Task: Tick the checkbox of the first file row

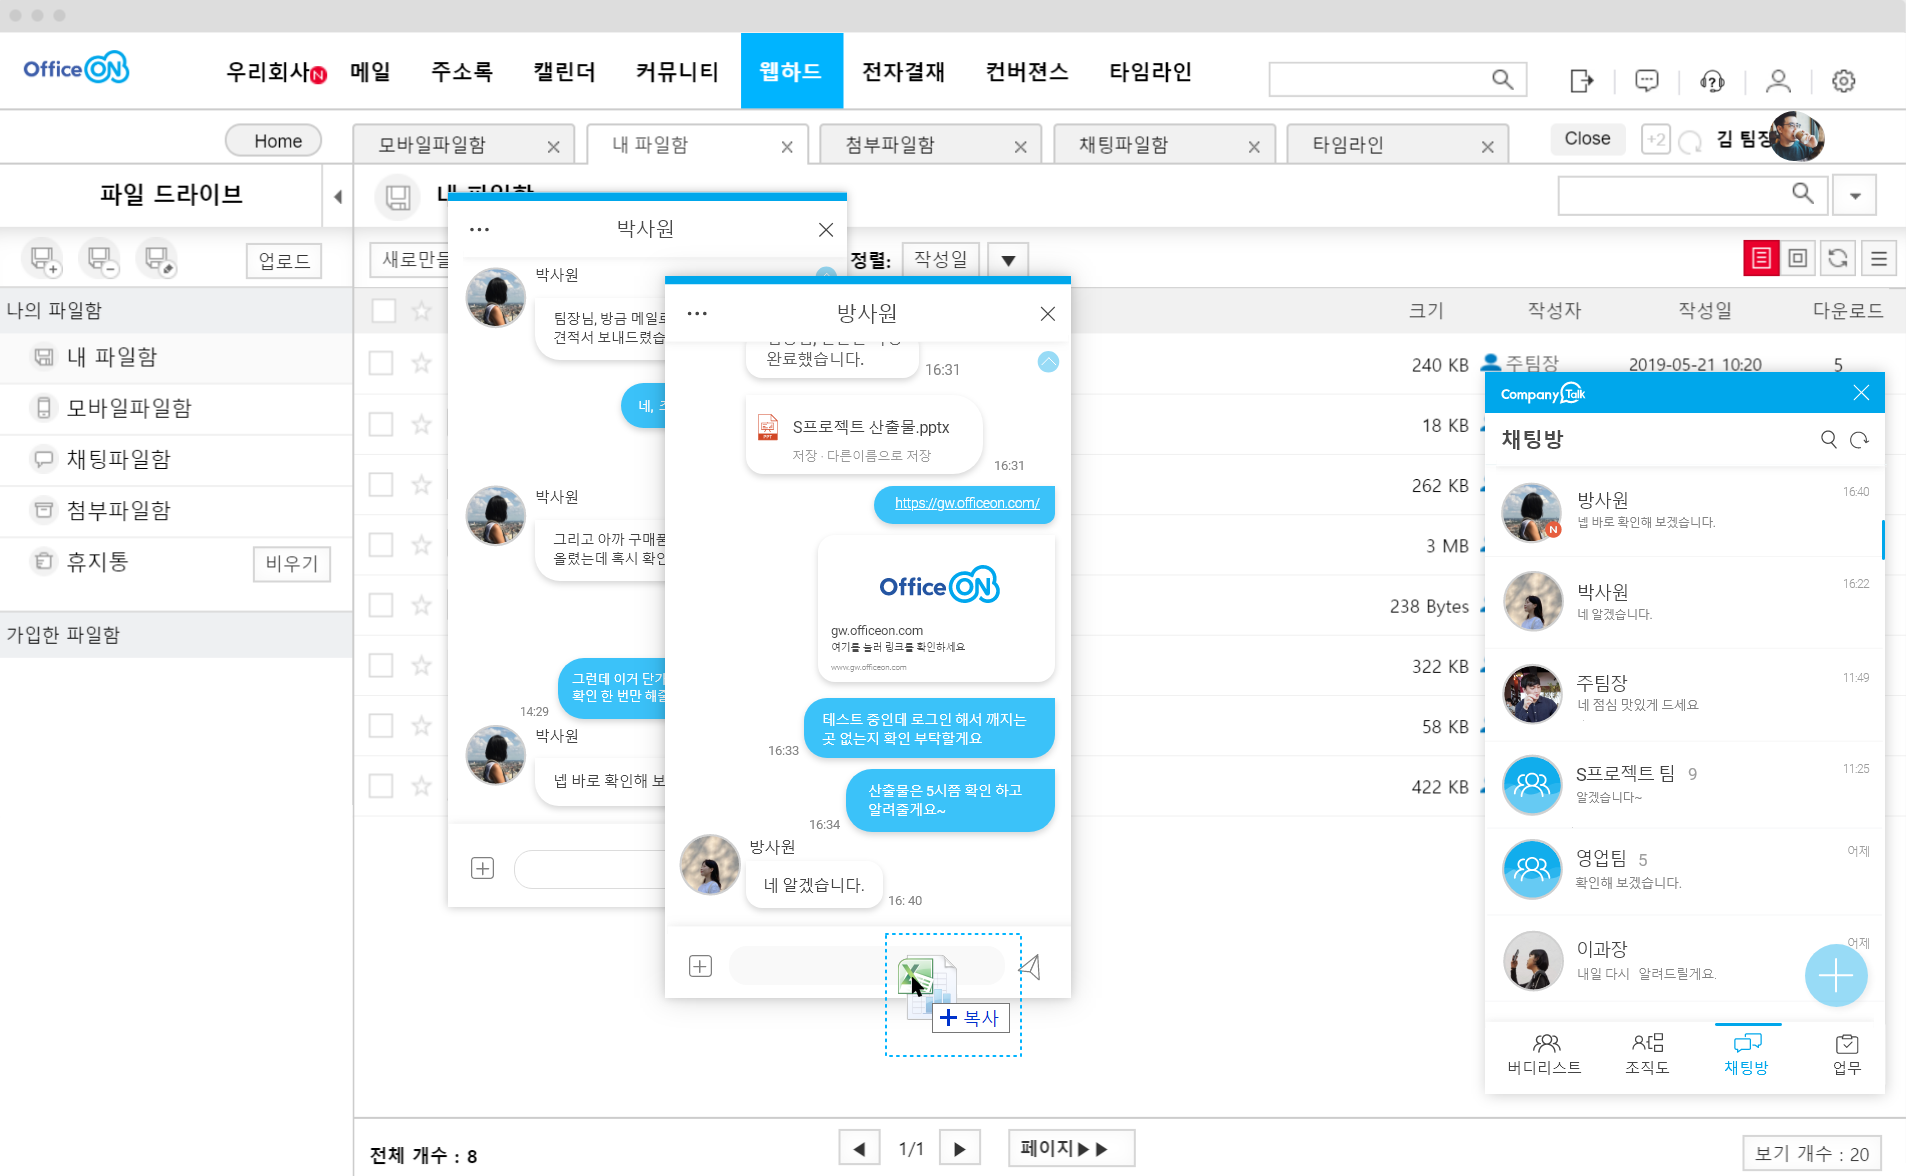Action: click(x=381, y=363)
